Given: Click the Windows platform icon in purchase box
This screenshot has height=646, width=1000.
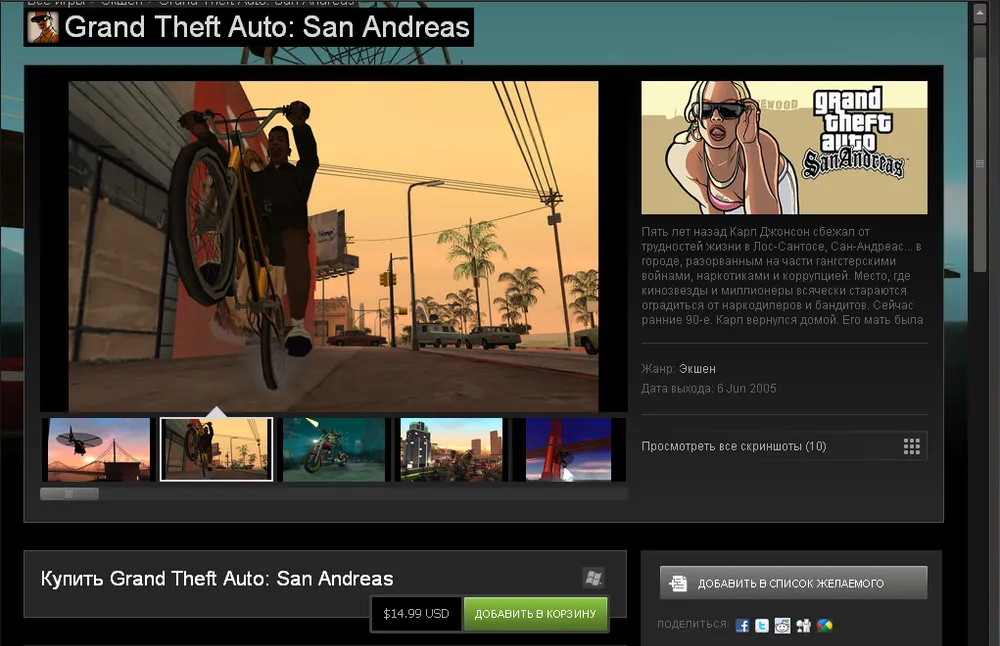Looking at the screenshot, I should tap(593, 578).
